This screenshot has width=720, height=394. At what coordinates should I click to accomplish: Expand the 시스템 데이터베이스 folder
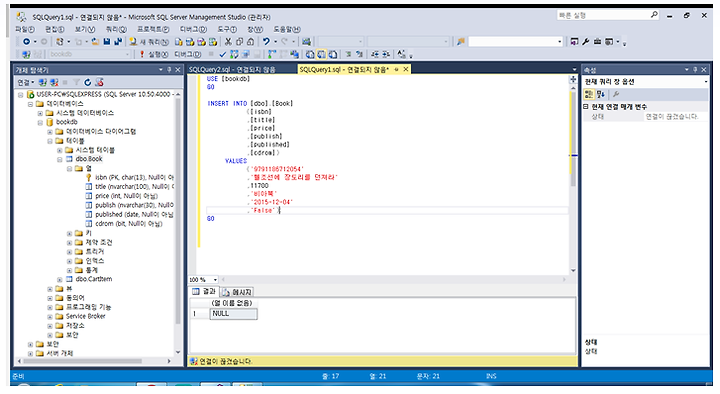[40, 113]
